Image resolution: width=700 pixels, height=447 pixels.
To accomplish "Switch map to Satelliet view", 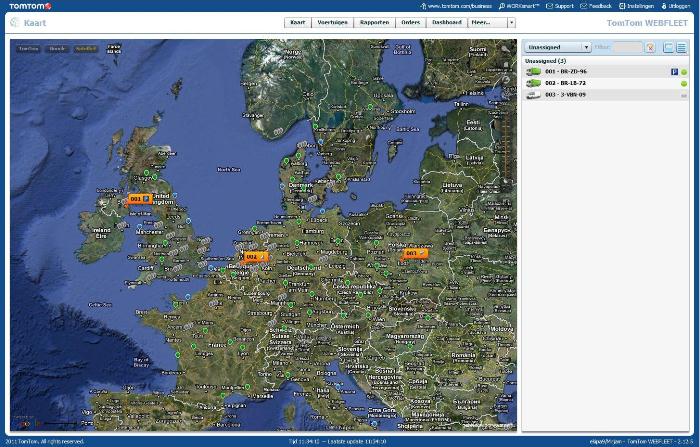I will 86,49.
